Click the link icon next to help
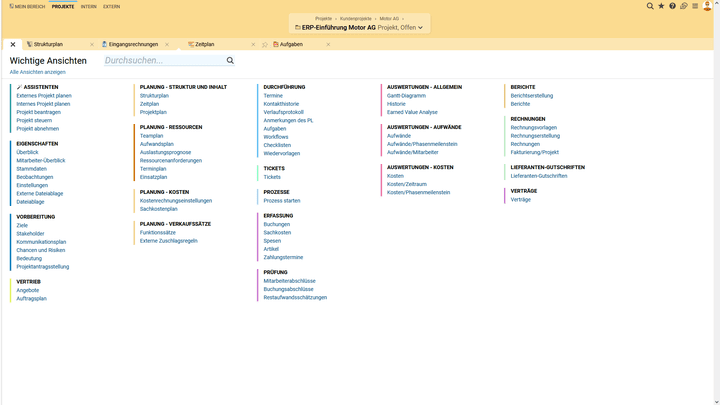The height and width of the screenshot is (405, 720). click(x=684, y=6)
